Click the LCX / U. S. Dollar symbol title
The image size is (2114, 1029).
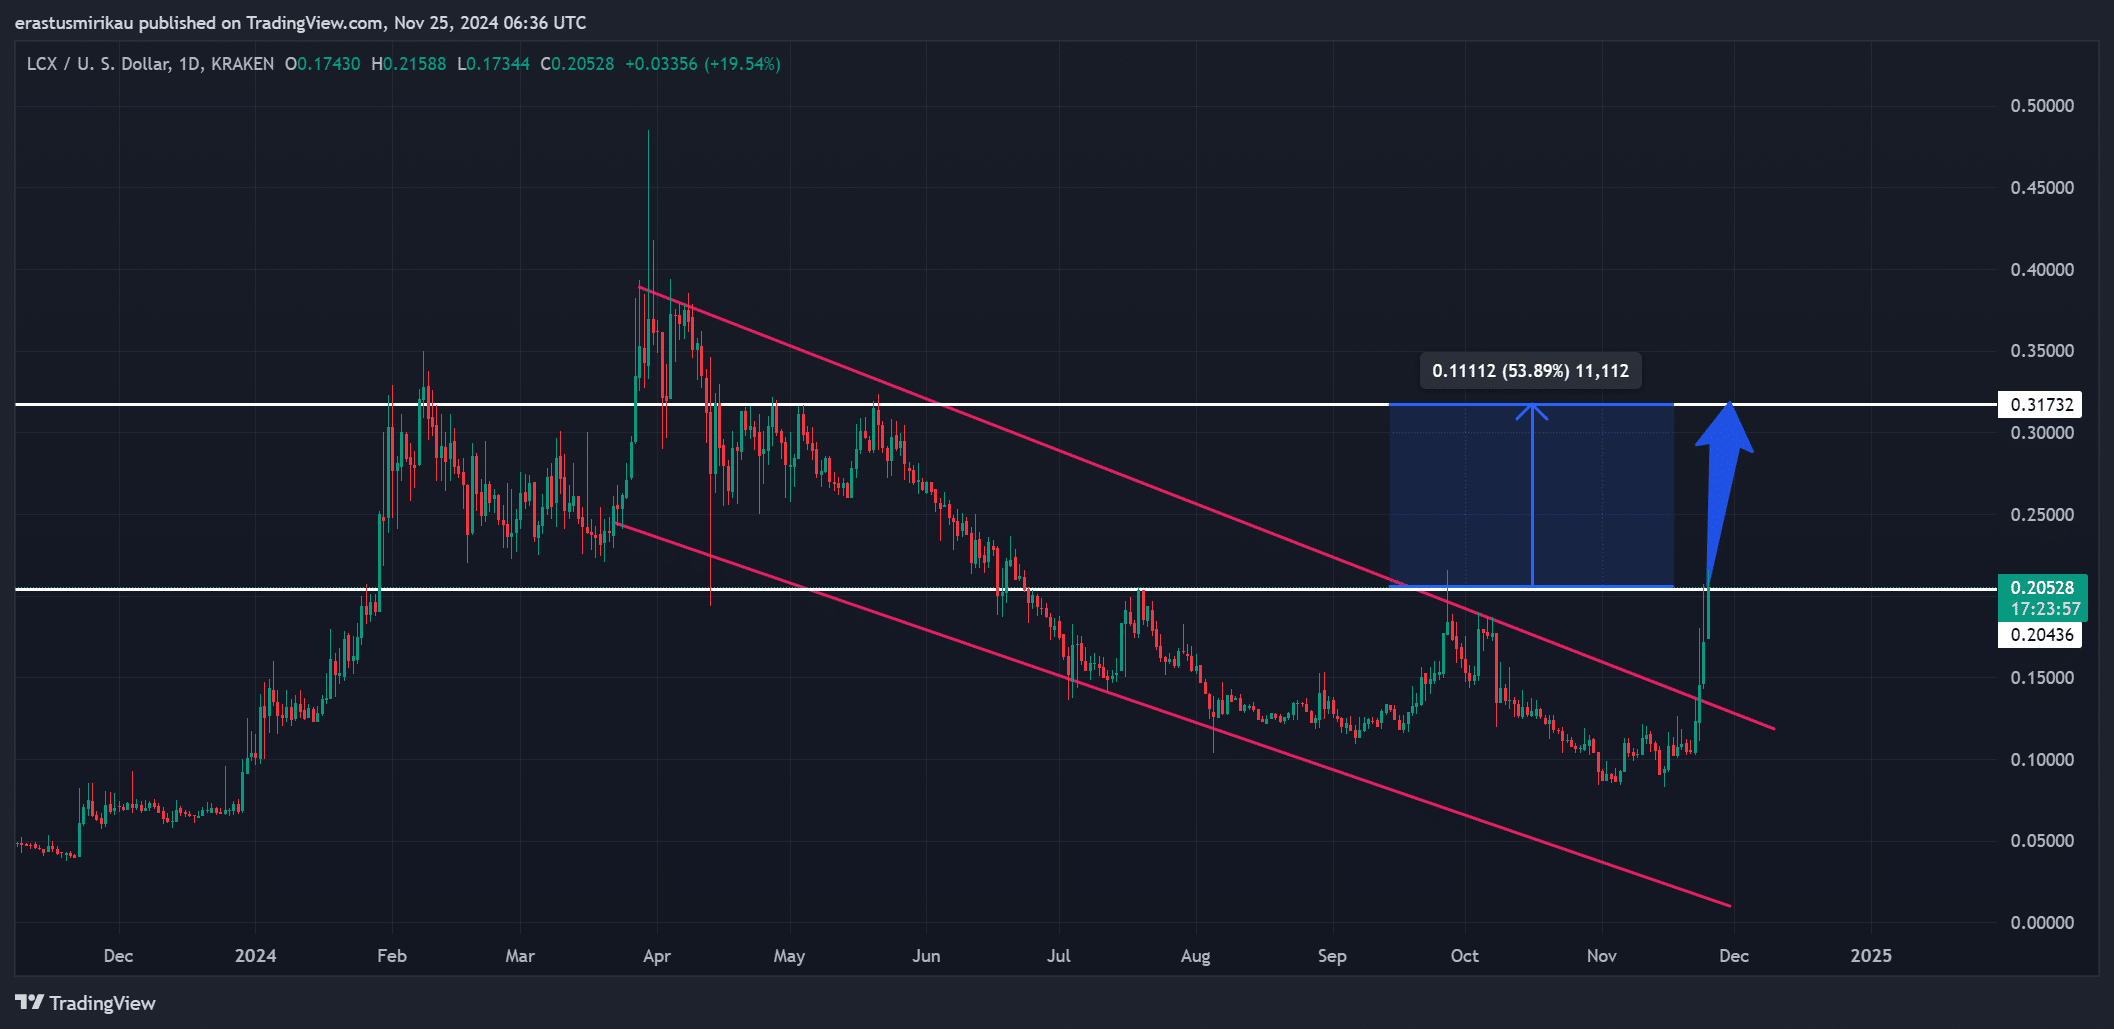150,64
